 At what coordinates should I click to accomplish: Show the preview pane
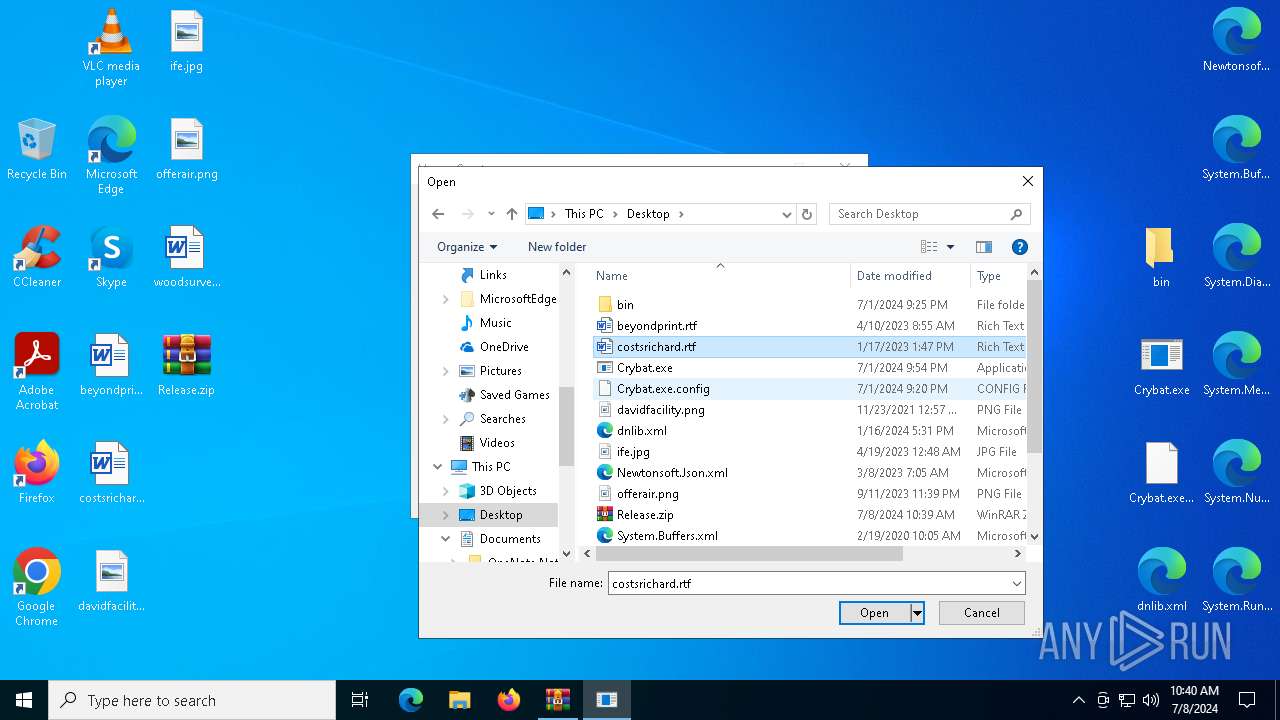pyautogui.click(x=984, y=247)
